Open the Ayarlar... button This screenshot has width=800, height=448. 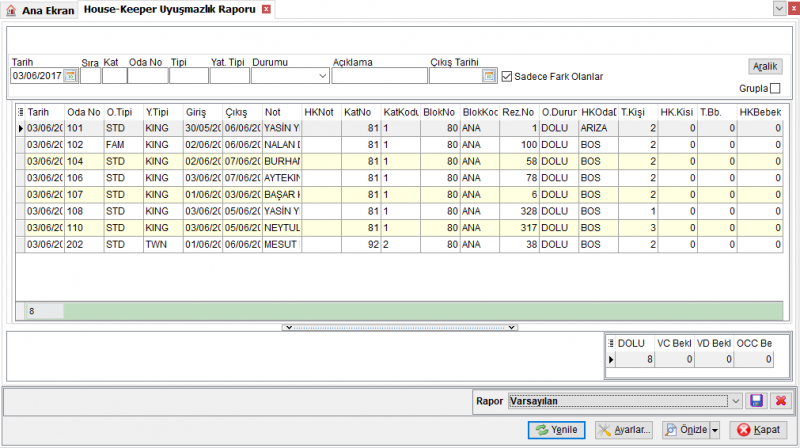pyautogui.click(x=623, y=430)
